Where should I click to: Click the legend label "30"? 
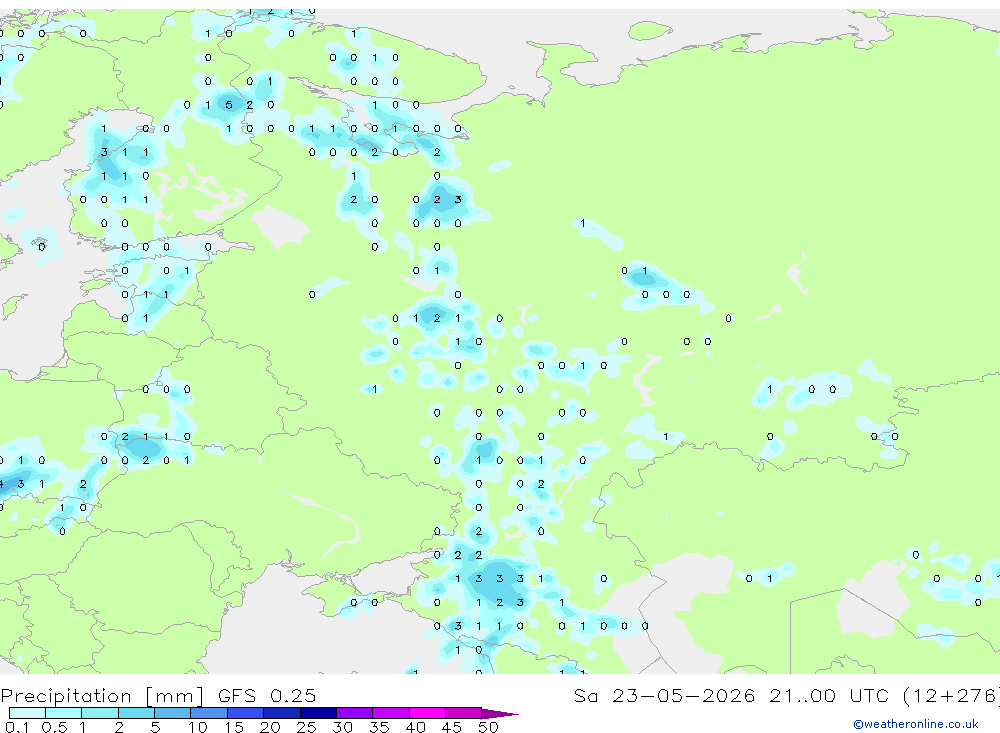342,727
